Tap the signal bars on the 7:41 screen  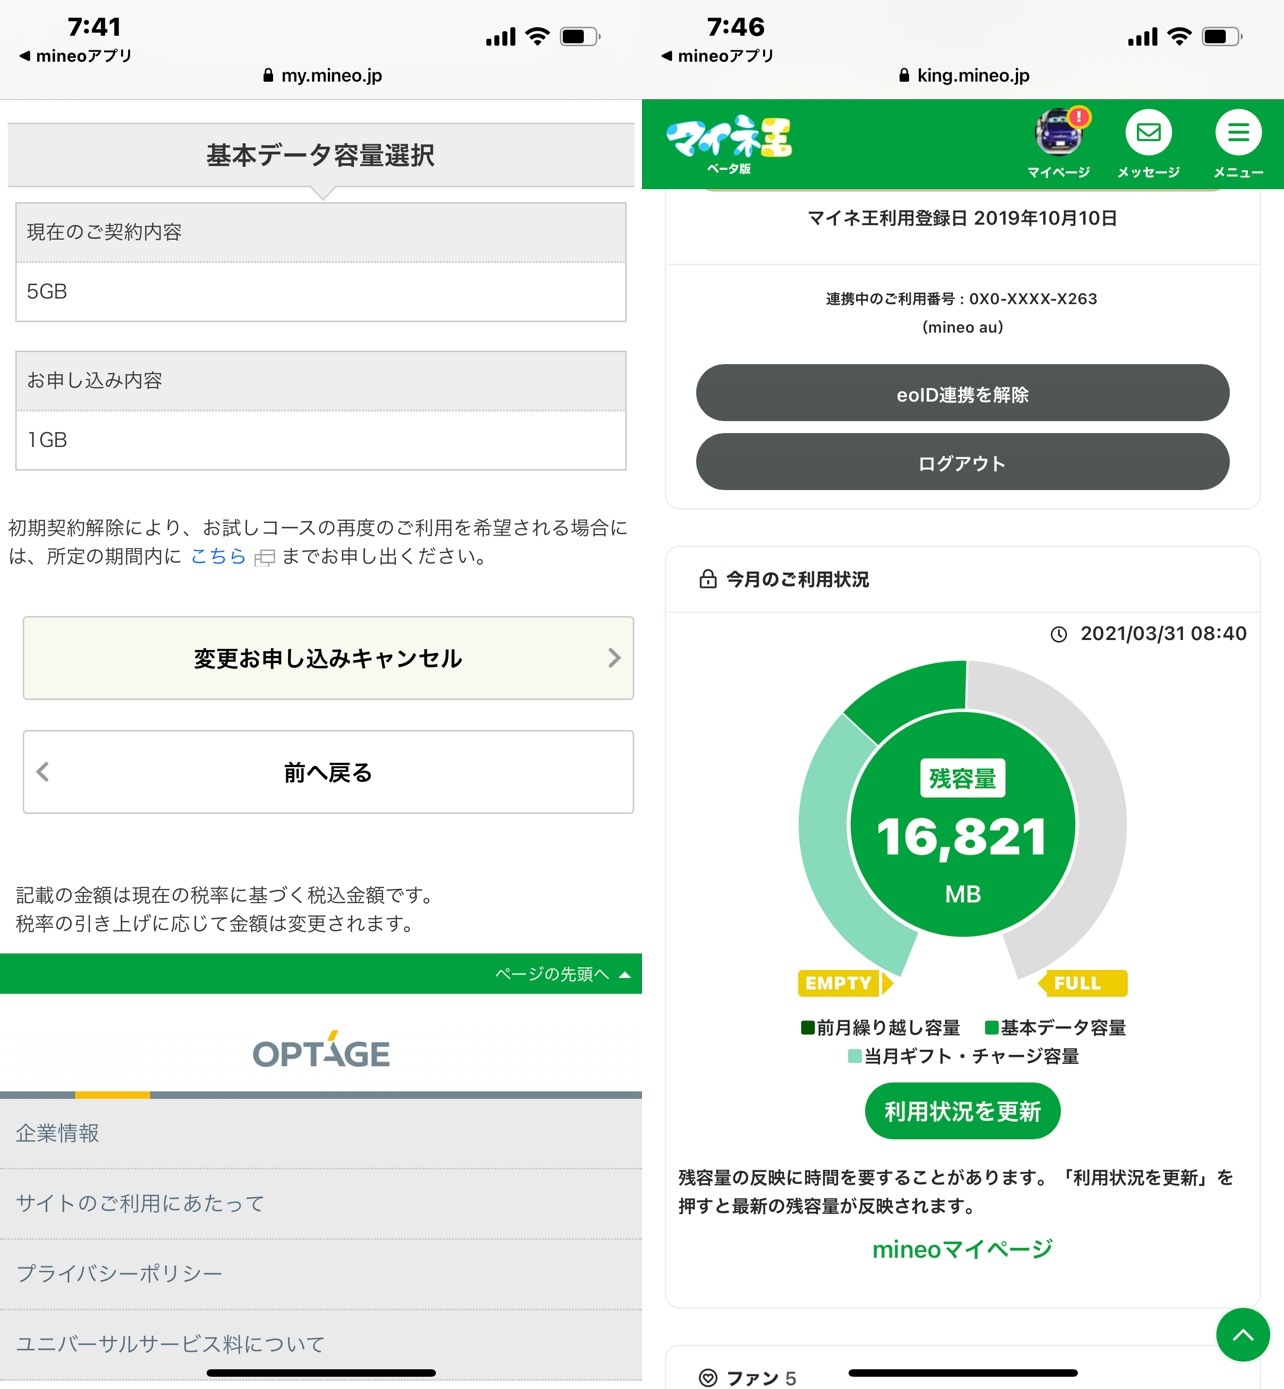pos(501,37)
